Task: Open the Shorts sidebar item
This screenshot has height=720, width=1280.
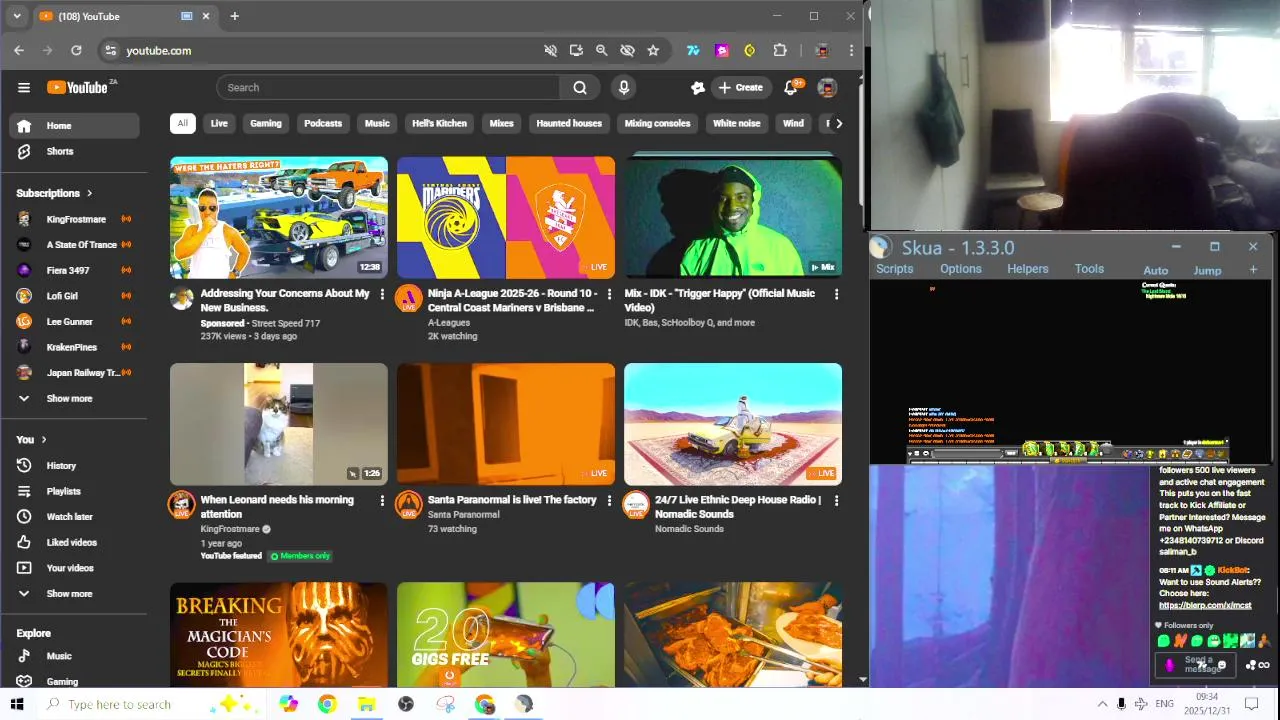Action: click(75, 151)
